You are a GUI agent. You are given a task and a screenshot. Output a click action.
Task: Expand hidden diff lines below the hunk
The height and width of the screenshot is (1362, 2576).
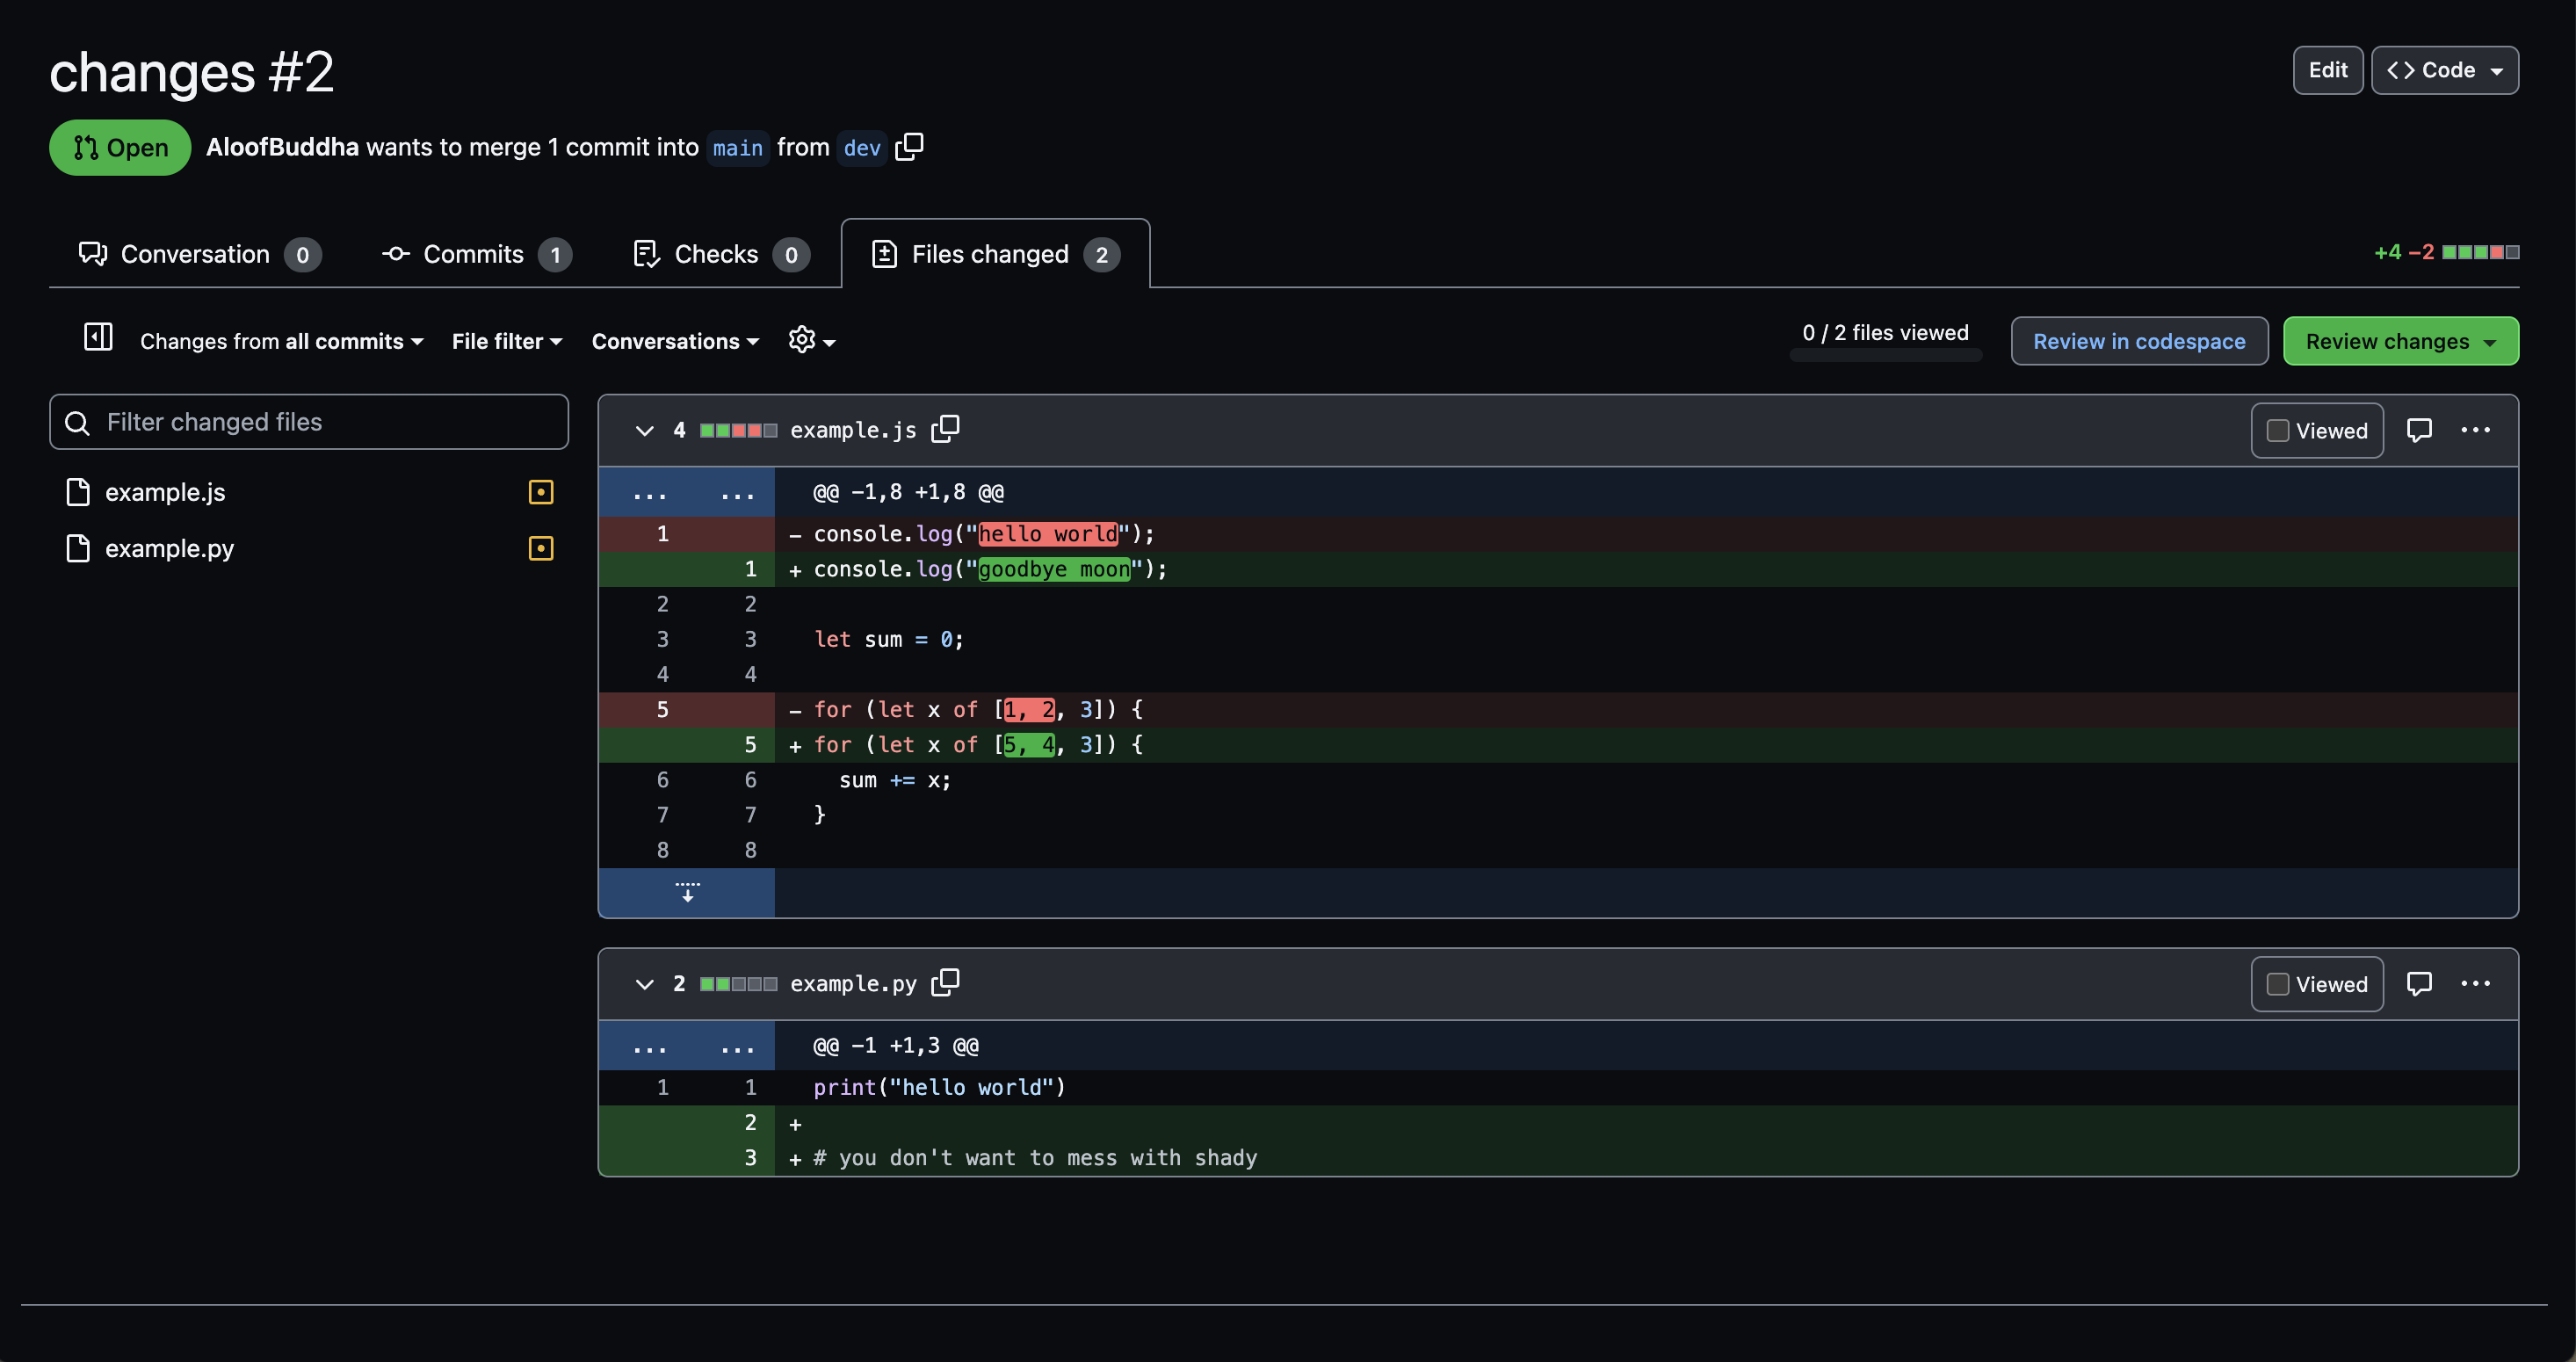tap(687, 891)
